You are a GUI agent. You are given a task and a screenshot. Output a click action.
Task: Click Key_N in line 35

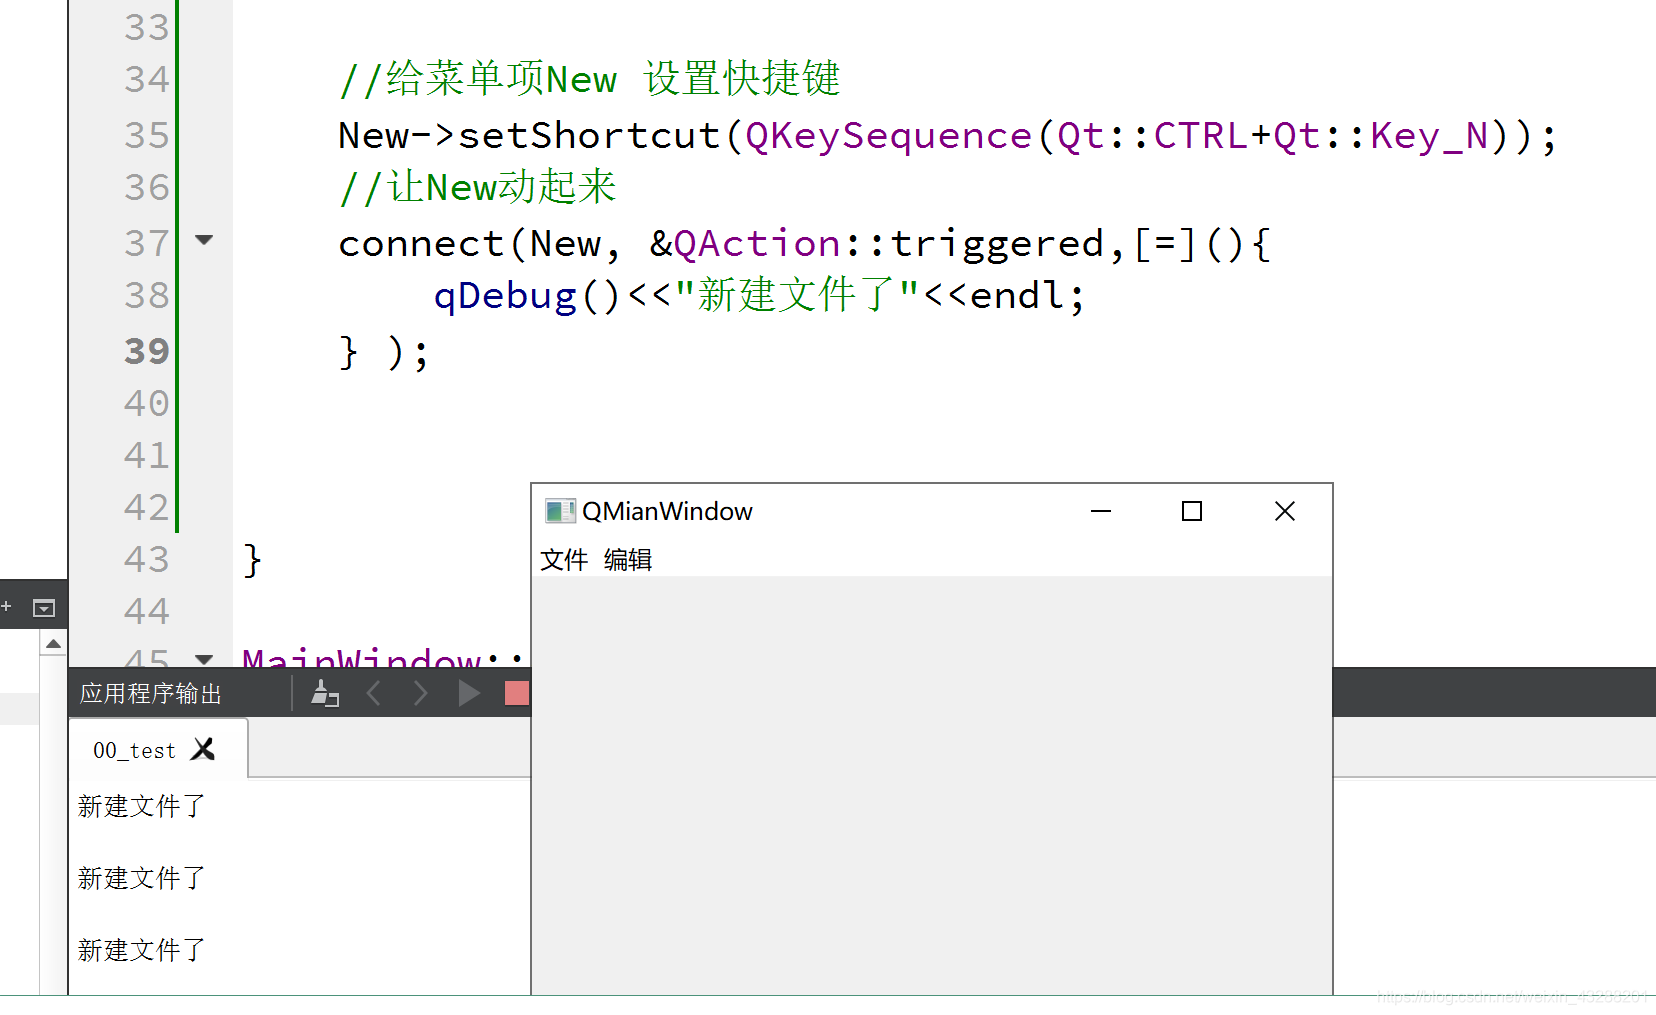click(x=1430, y=136)
